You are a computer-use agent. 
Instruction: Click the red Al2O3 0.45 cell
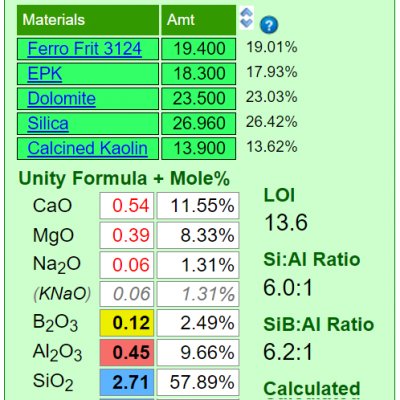point(127,353)
